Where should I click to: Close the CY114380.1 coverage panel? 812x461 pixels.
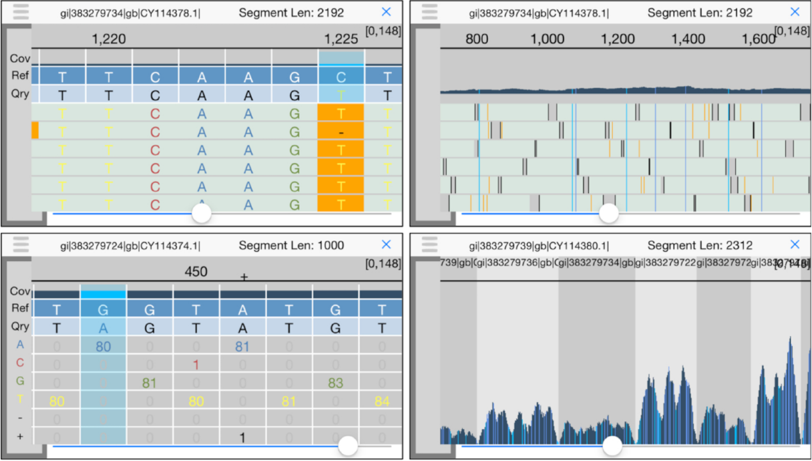coord(795,244)
